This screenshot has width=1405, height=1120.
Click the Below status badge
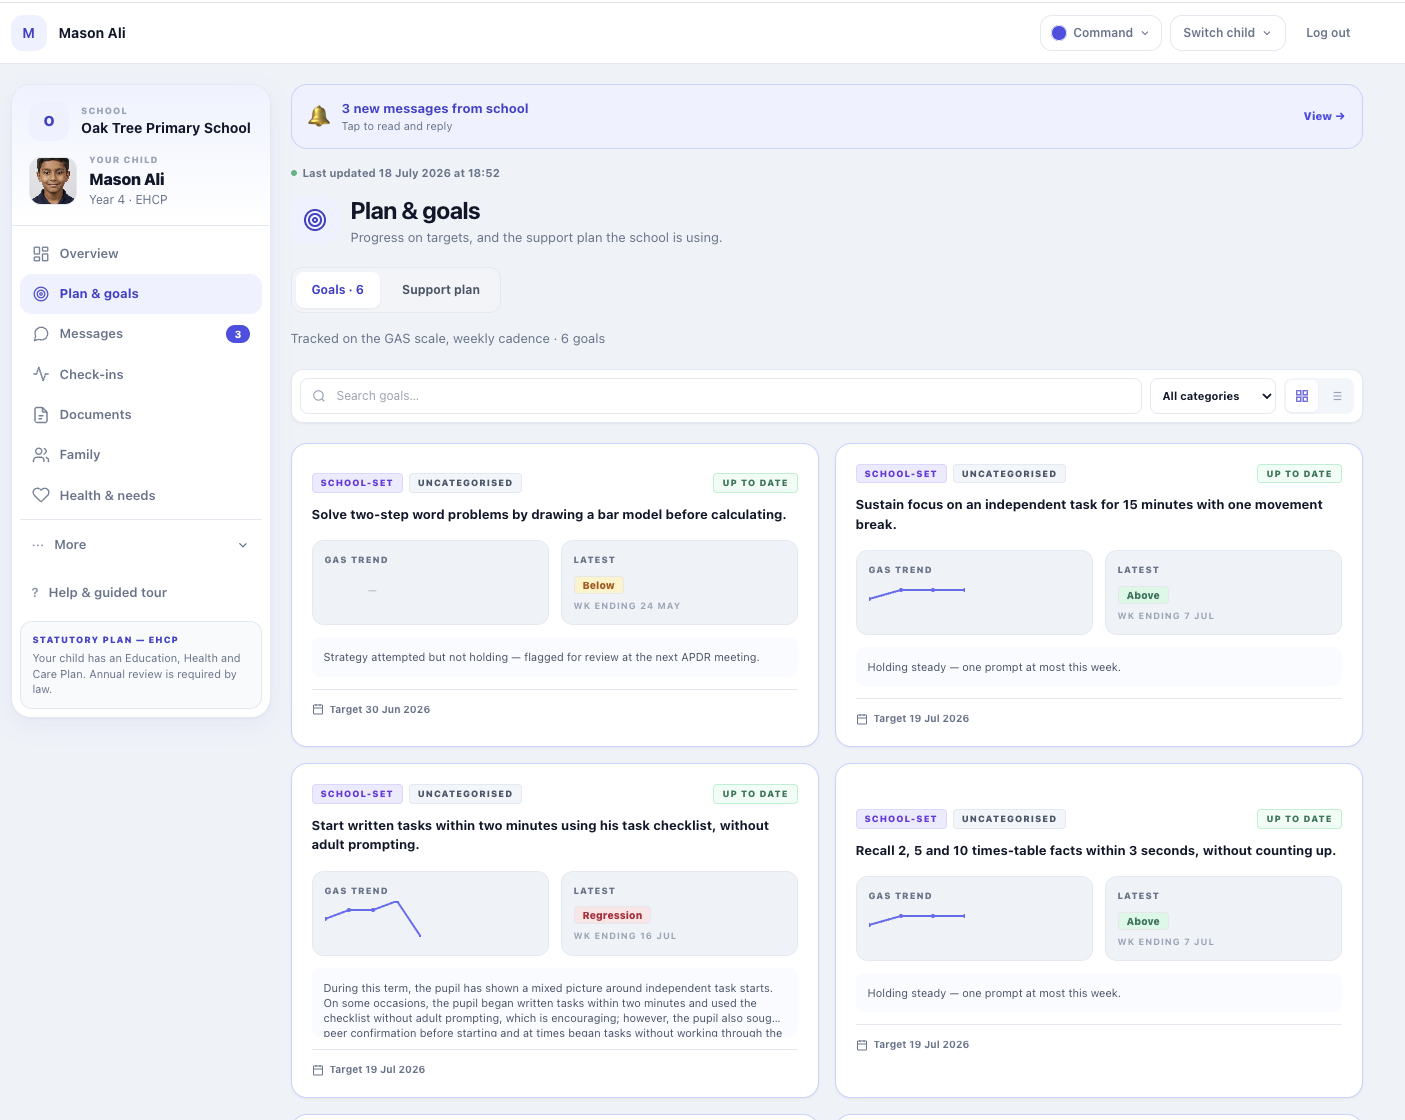tap(599, 586)
